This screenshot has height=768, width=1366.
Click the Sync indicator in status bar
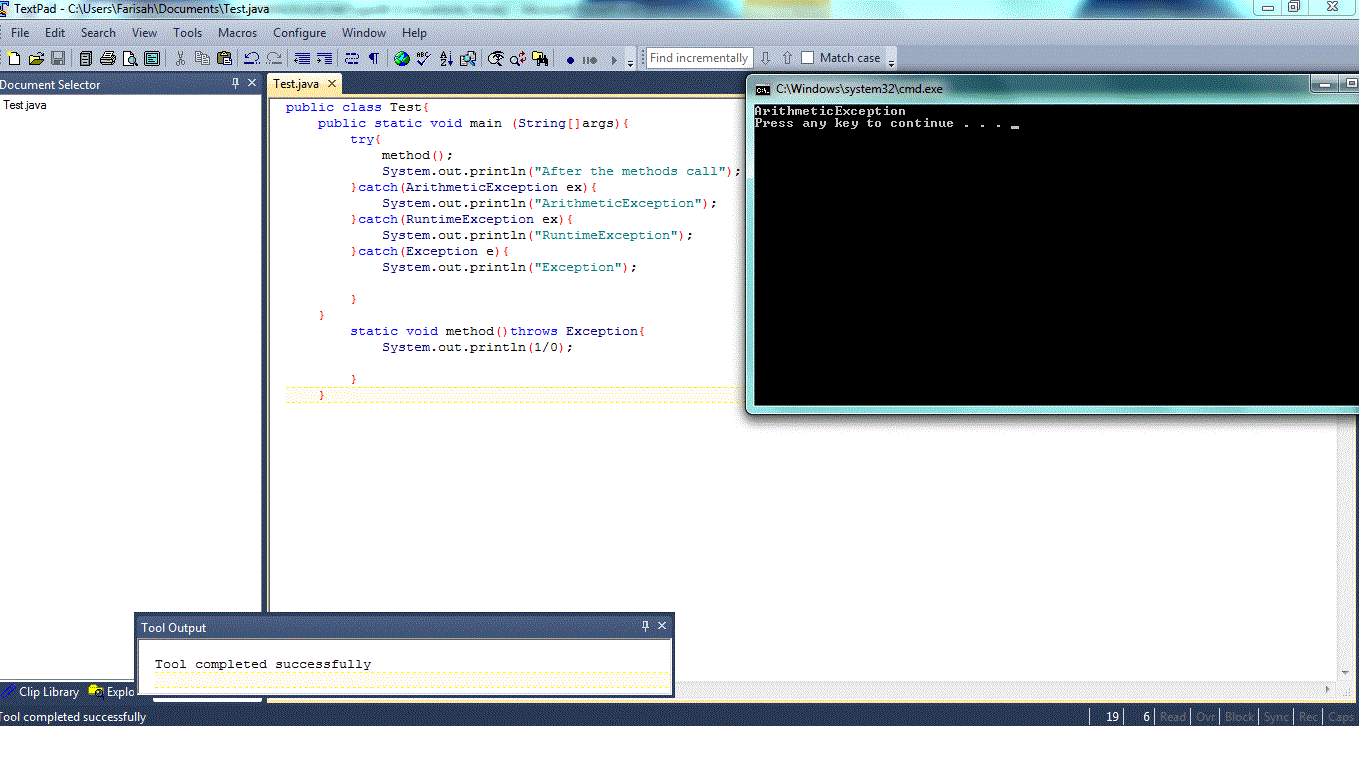(1276, 717)
